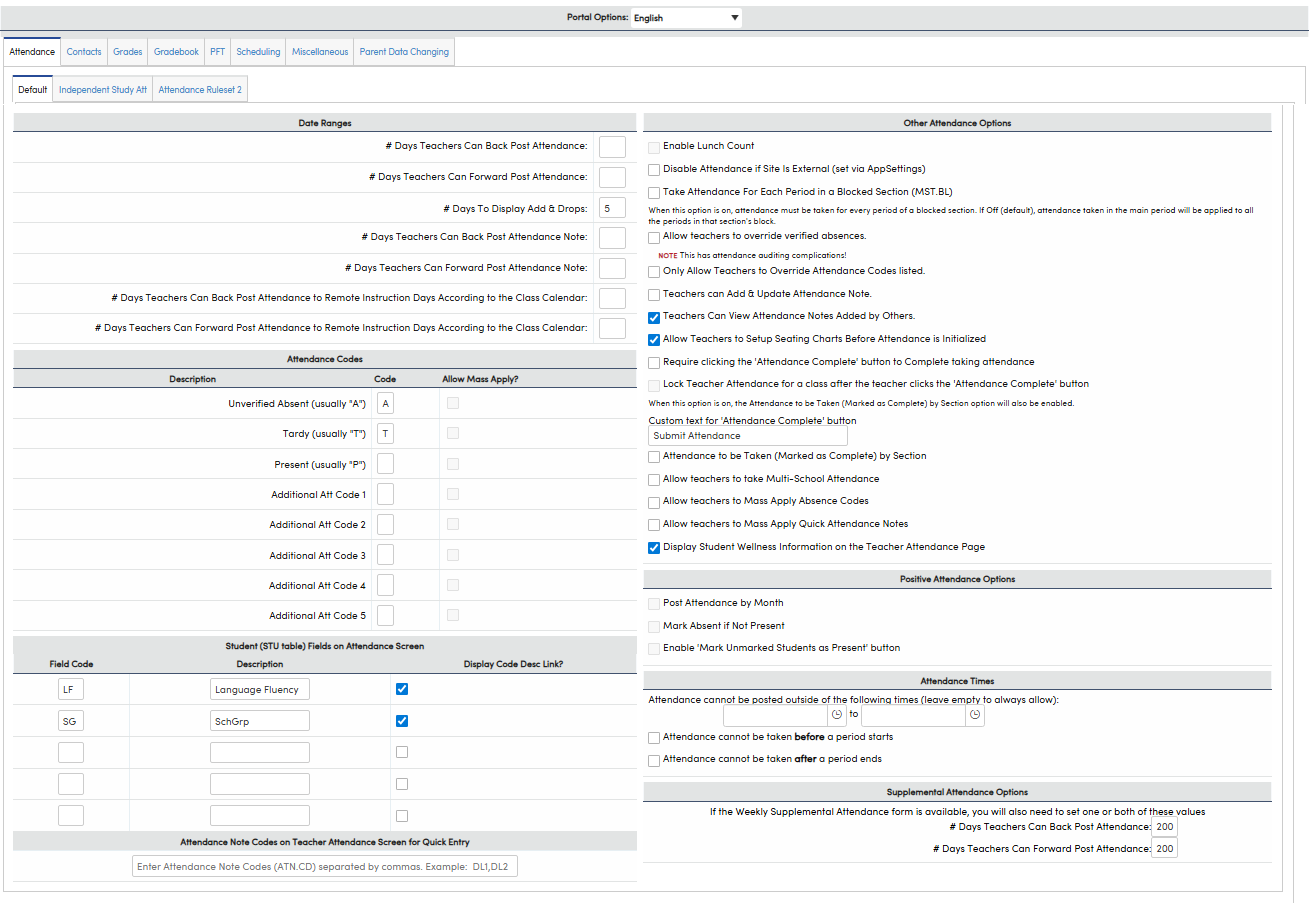Image resolution: width=1309 pixels, height=903 pixels.
Task: Click the SG field code box
Action: (71, 721)
